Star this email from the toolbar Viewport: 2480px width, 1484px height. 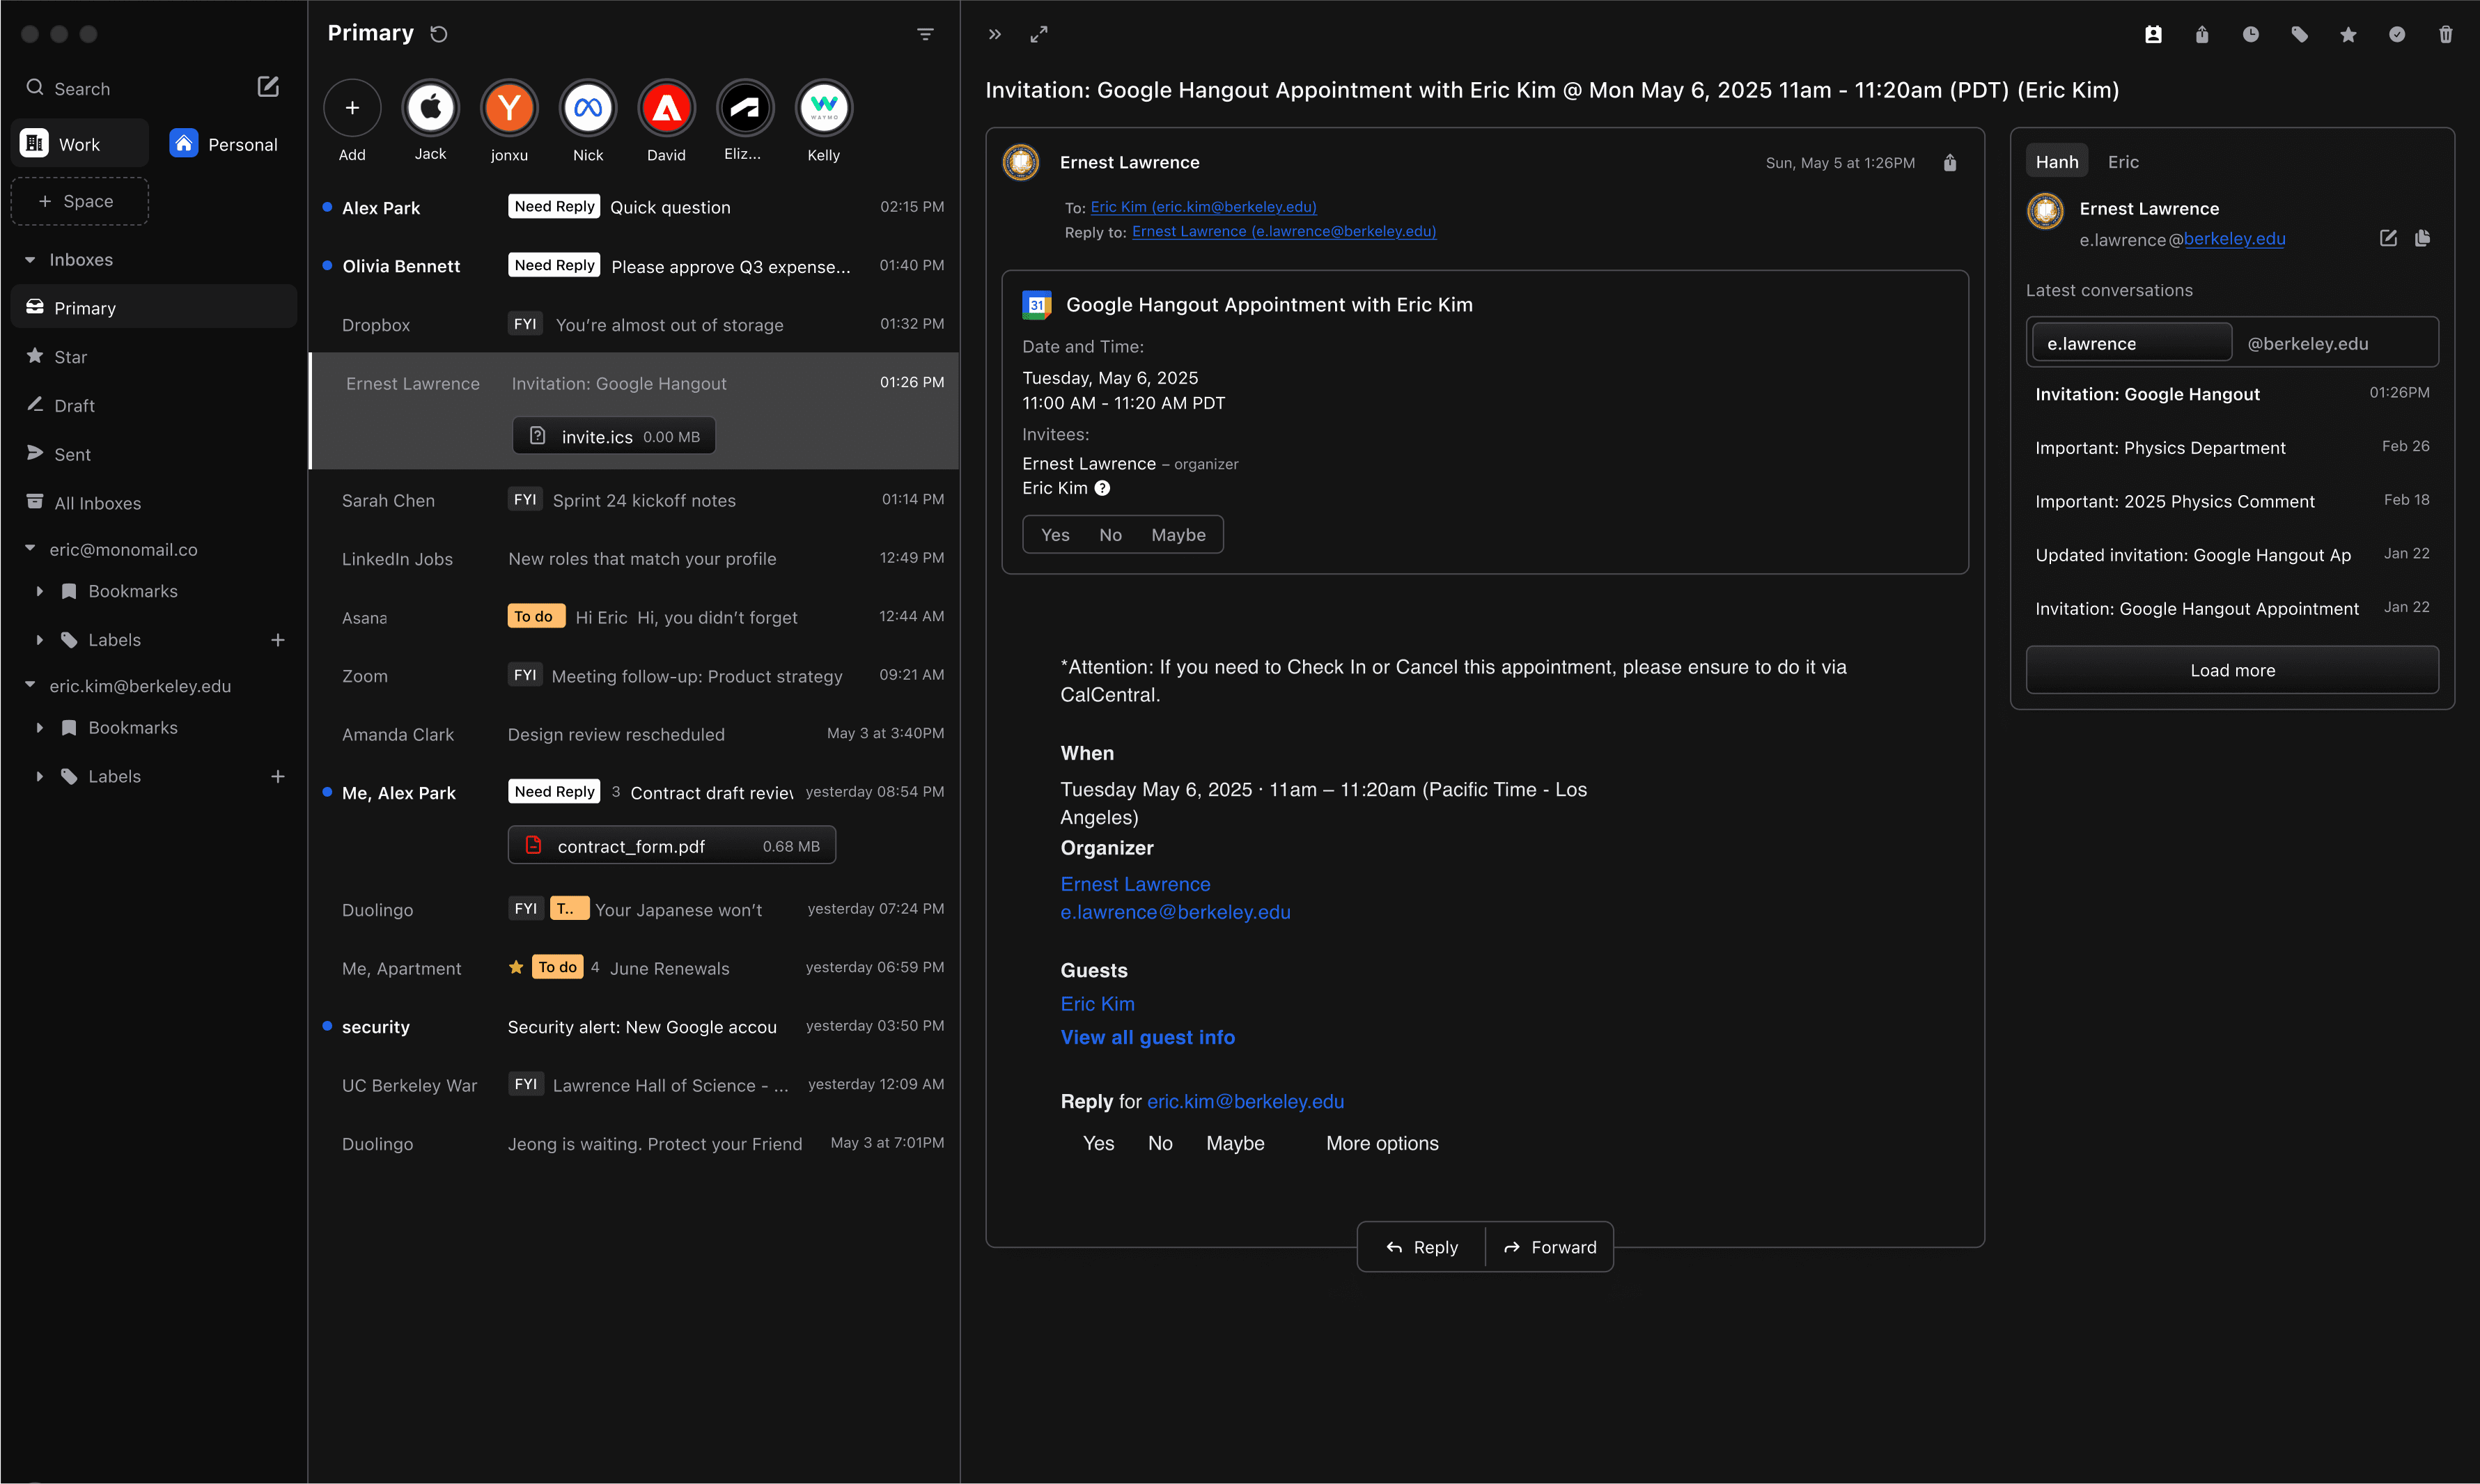click(x=2348, y=35)
